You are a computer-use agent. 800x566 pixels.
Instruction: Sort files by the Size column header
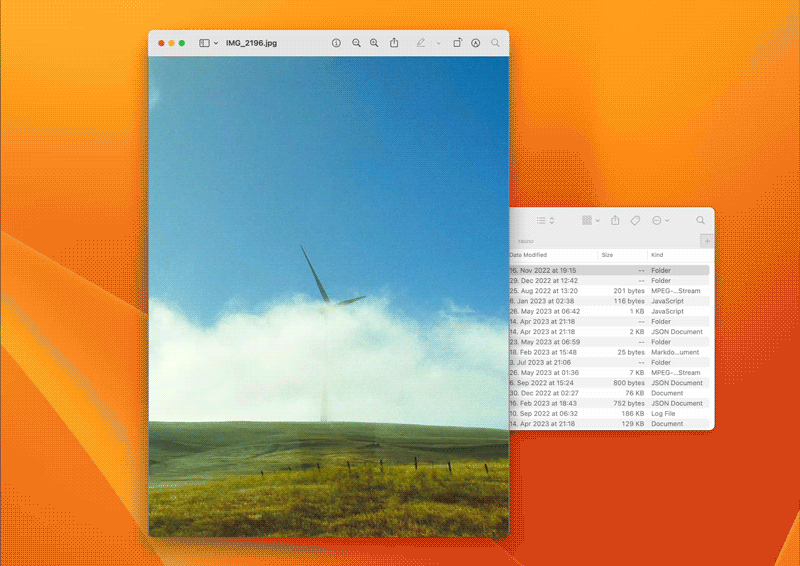pyautogui.click(x=607, y=255)
